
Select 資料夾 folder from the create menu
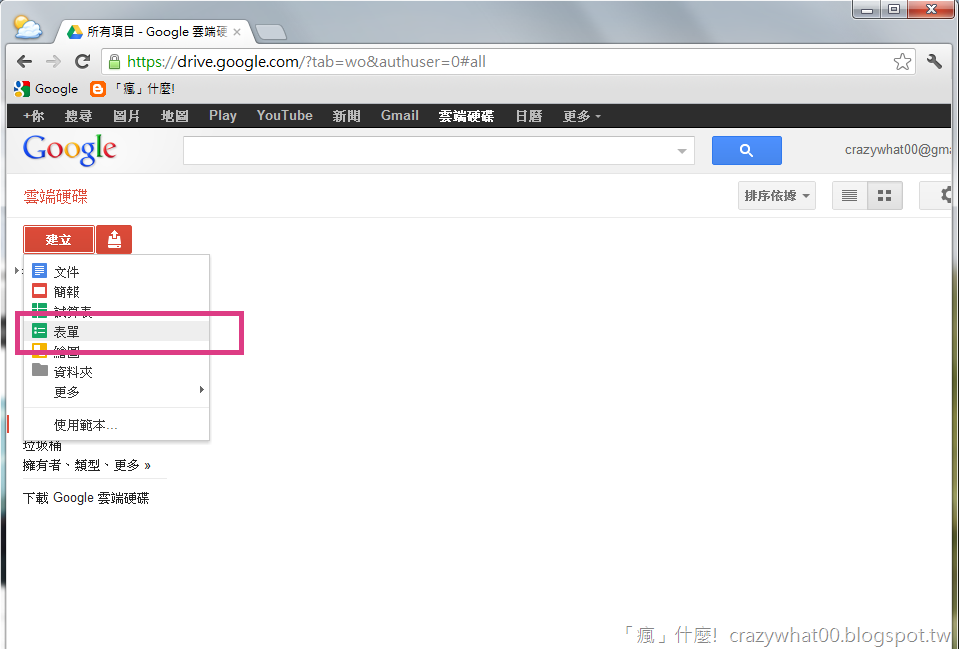[116, 372]
